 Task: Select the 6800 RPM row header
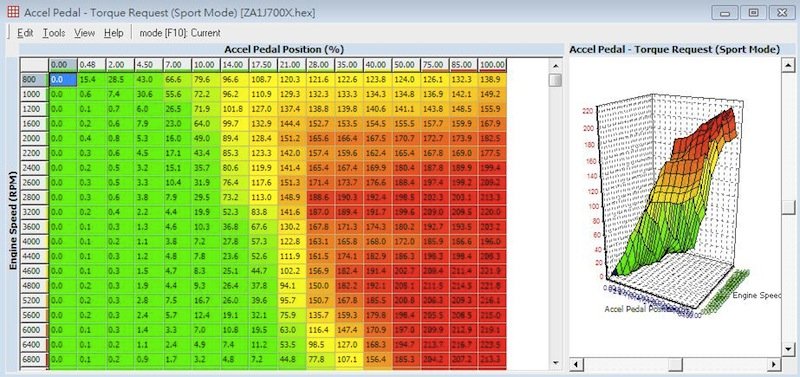[34, 360]
